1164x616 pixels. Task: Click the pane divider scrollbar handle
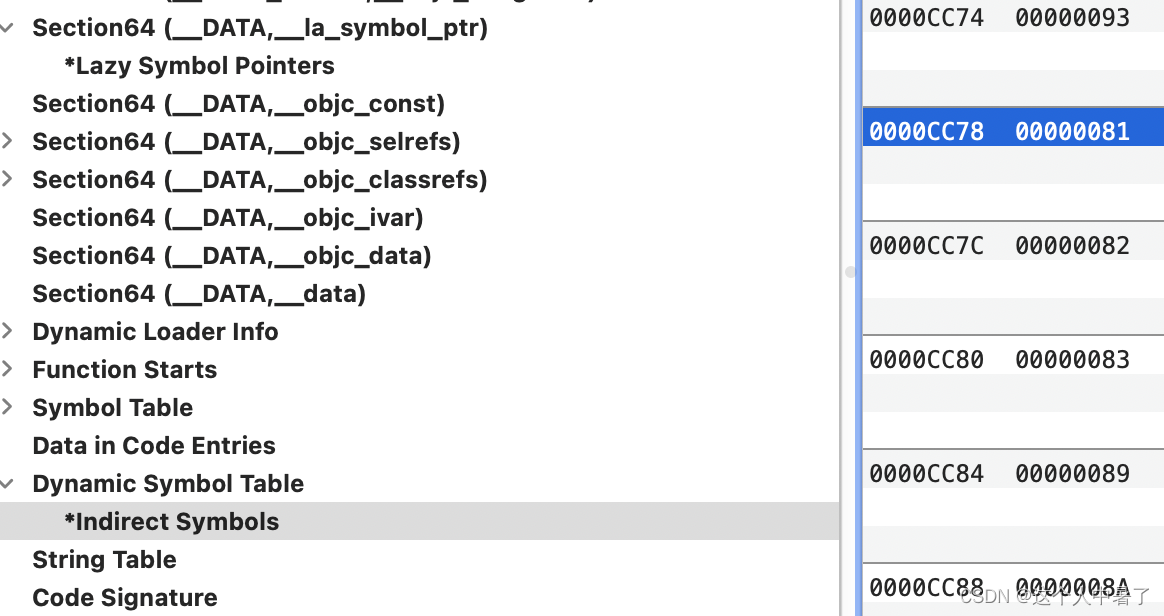[x=851, y=272]
